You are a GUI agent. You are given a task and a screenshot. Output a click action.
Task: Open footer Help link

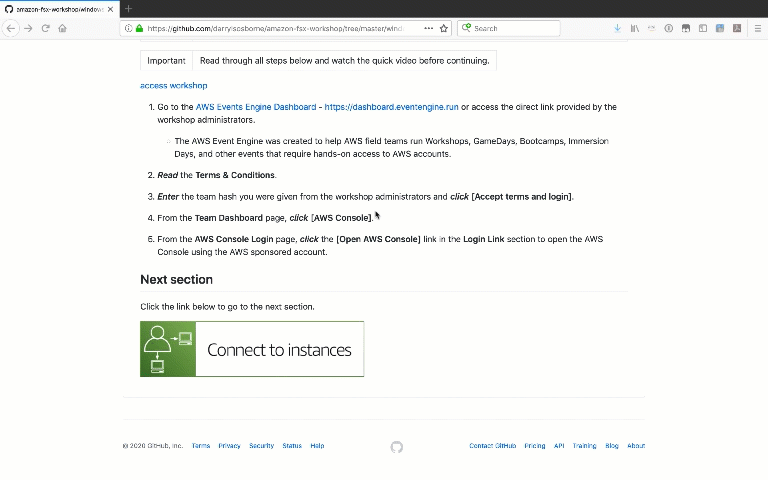tap(317, 446)
